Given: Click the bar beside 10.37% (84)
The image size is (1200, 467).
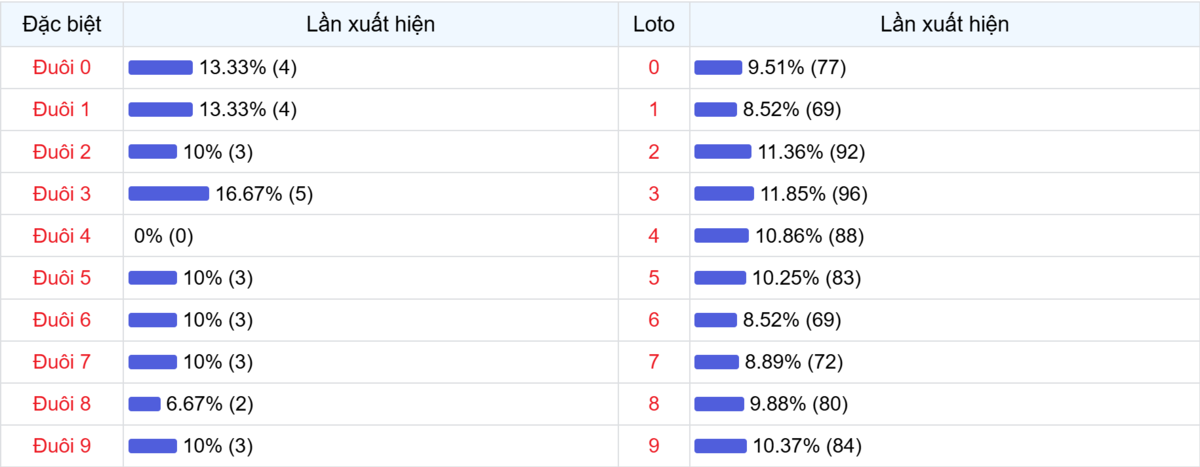Looking at the screenshot, I should [719, 446].
